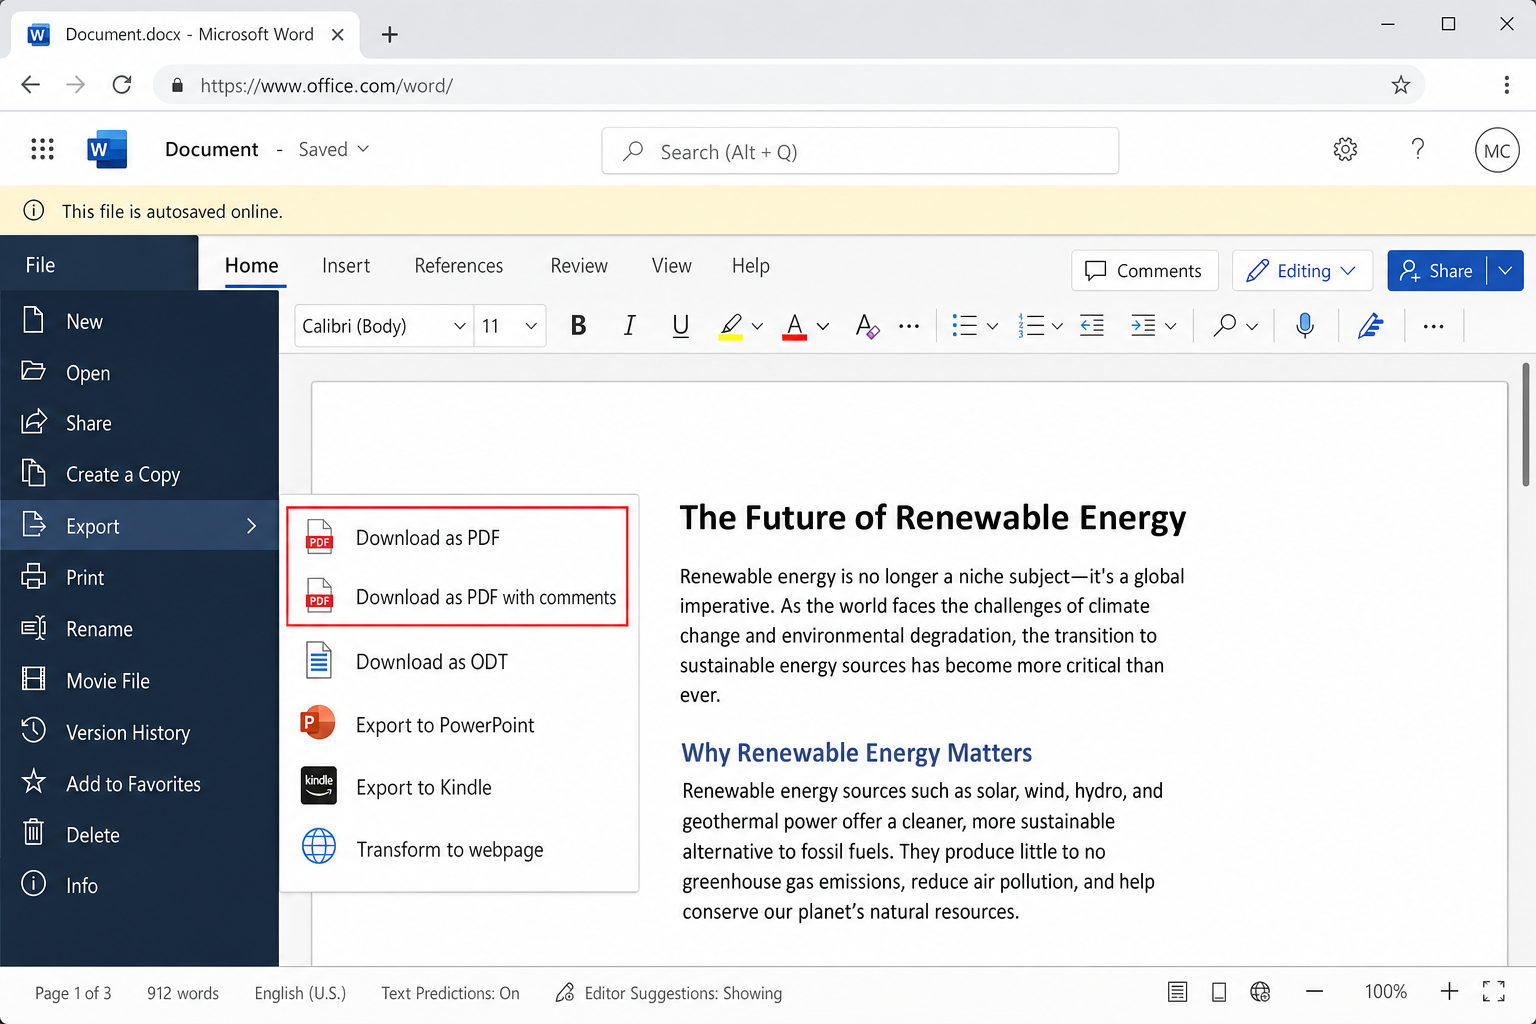
Task: Decrease paragraph indent
Action: click(x=1092, y=326)
